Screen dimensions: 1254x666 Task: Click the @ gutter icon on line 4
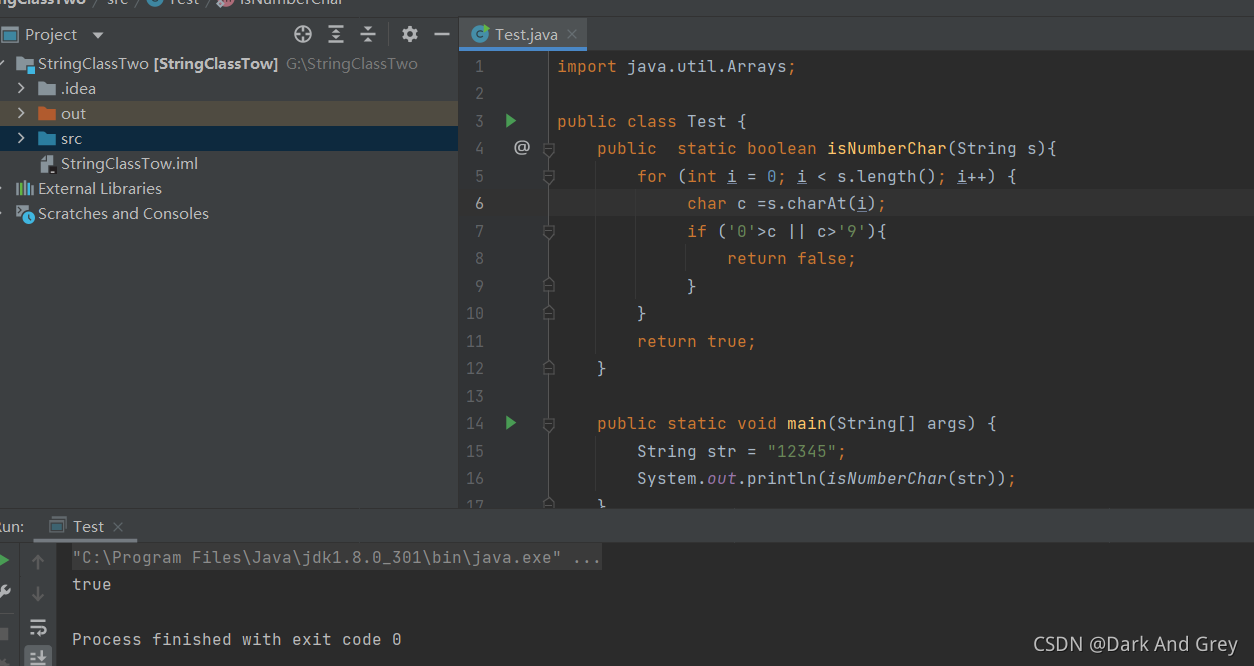(x=521, y=148)
